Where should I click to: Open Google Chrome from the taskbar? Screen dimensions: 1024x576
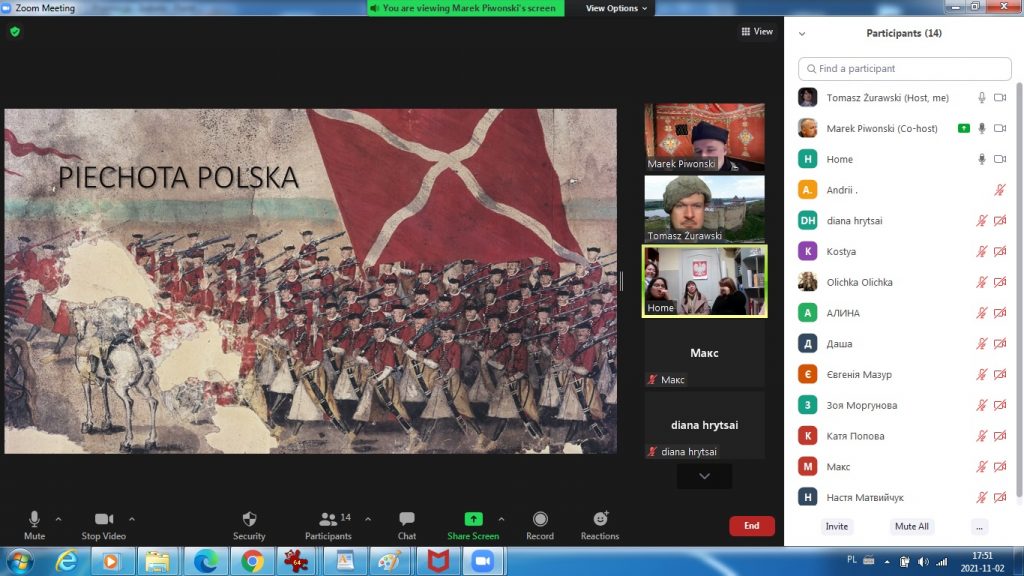point(251,561)
